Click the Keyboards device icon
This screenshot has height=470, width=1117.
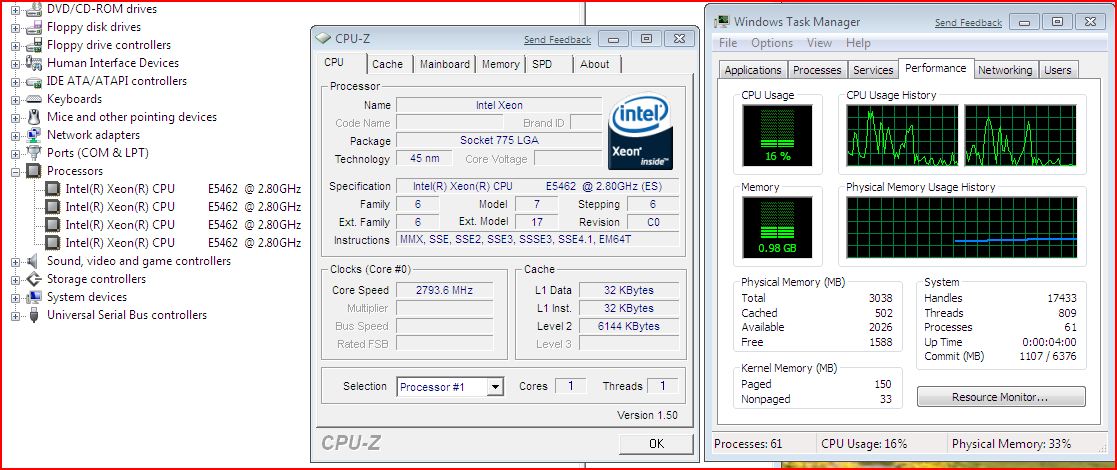pyautogui.click(x=33, y=99)
